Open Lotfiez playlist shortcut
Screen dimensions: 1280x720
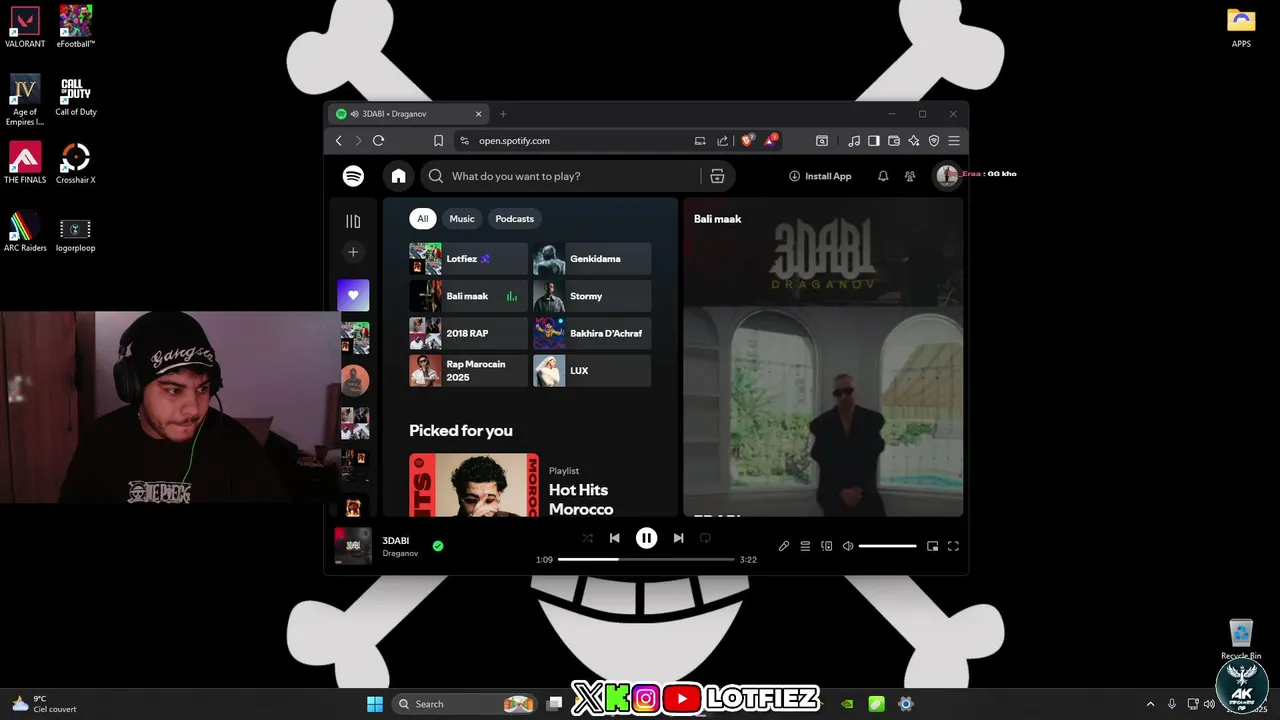468,259
